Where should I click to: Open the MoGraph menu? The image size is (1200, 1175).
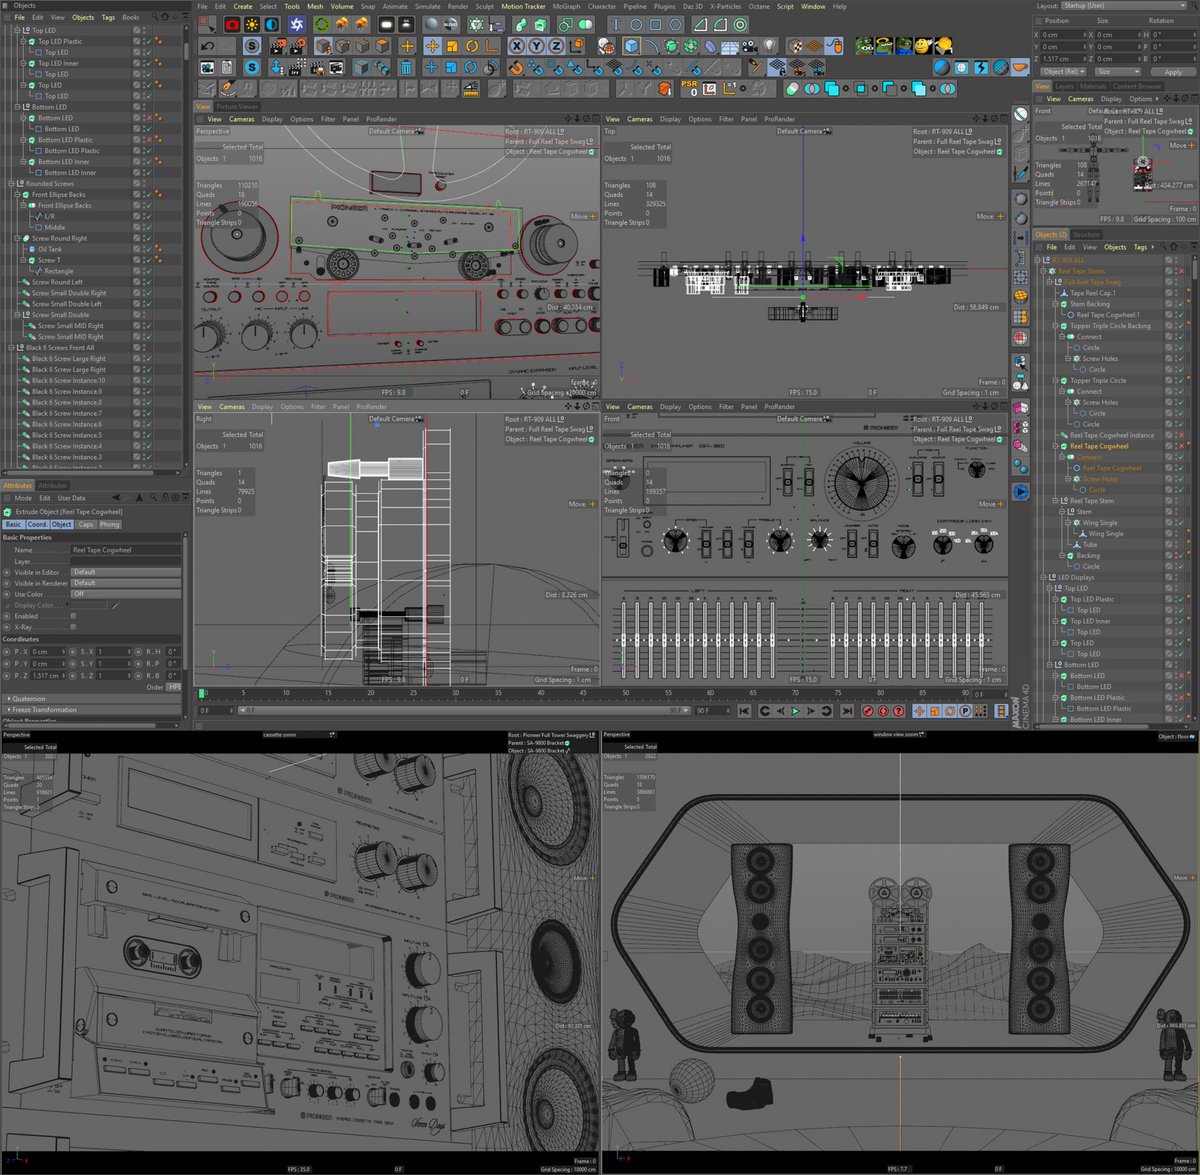pos(566,6)
